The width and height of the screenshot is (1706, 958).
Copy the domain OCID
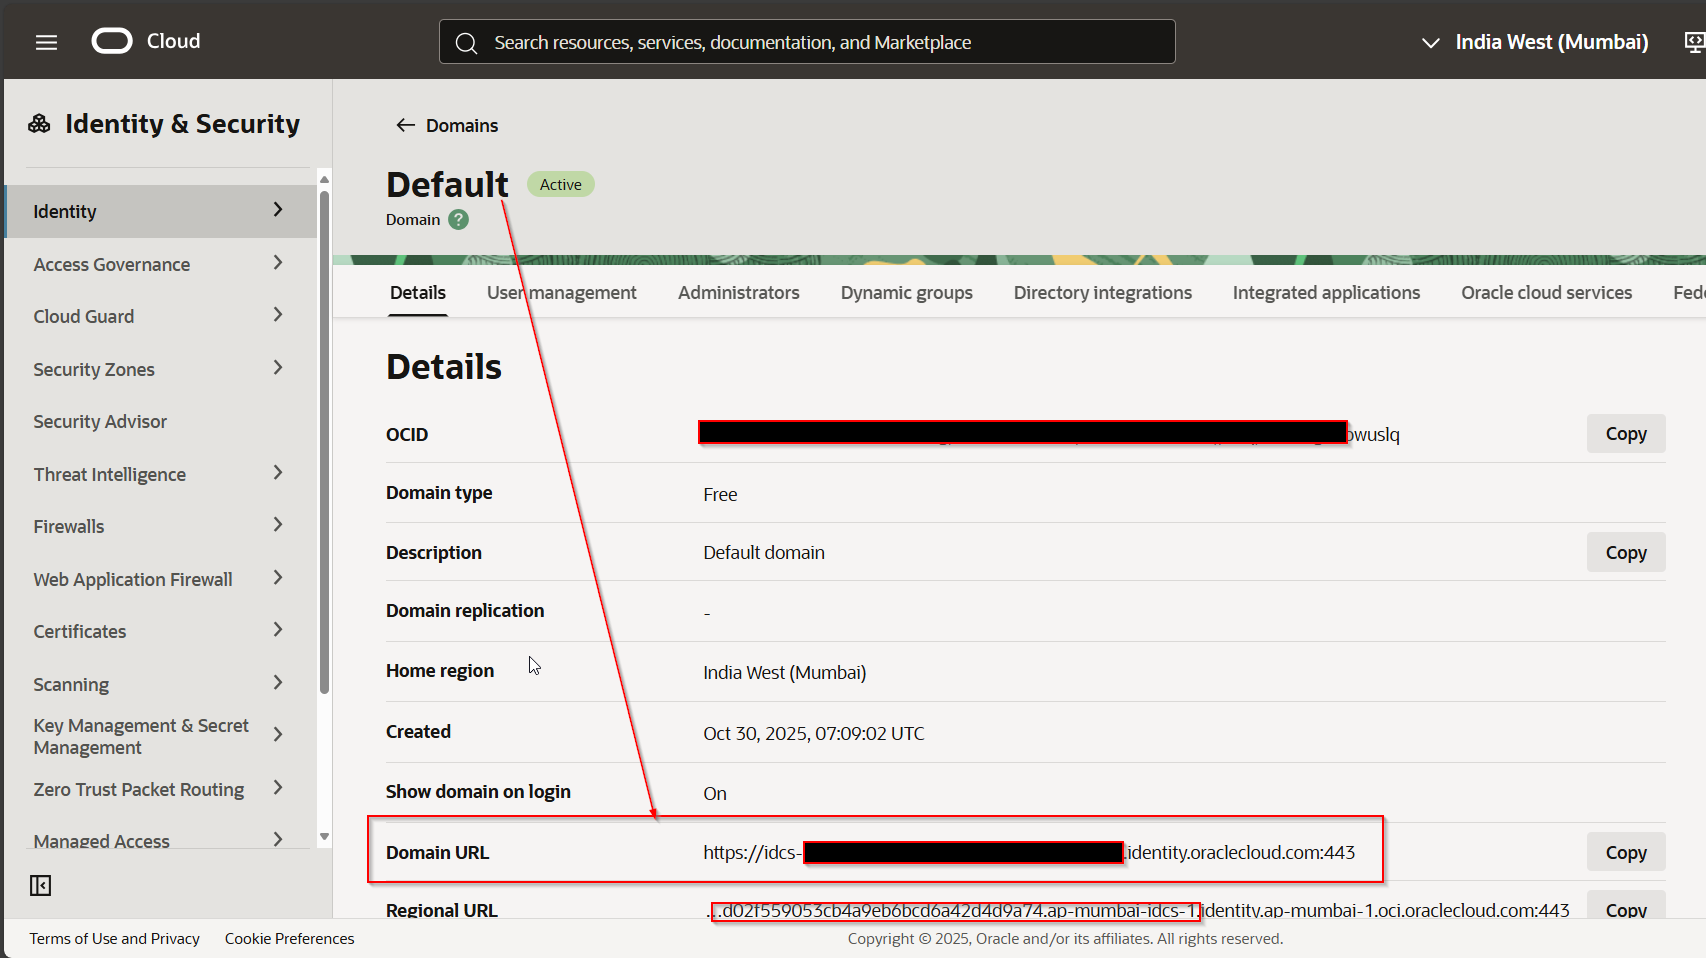pyautogui.click(x=1625, y=434)
